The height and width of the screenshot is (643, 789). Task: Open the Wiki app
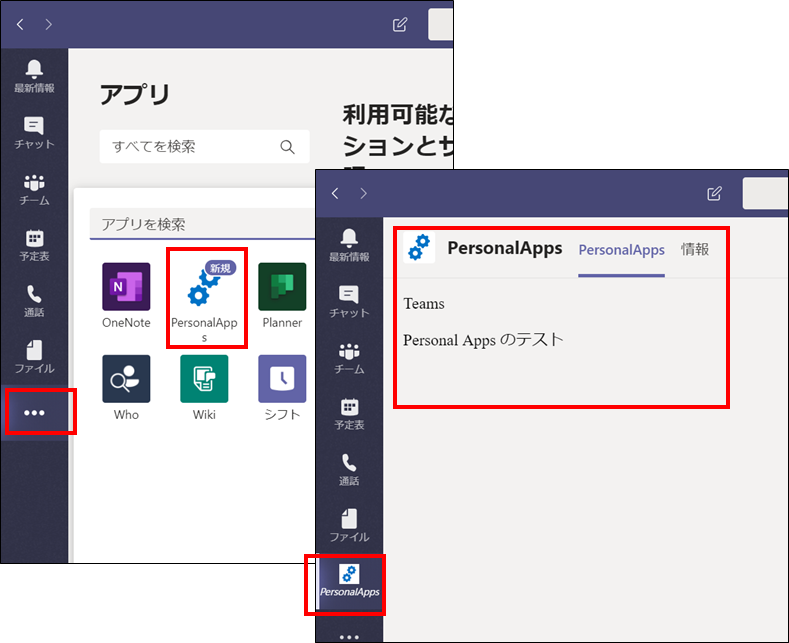tap(204, 388)
